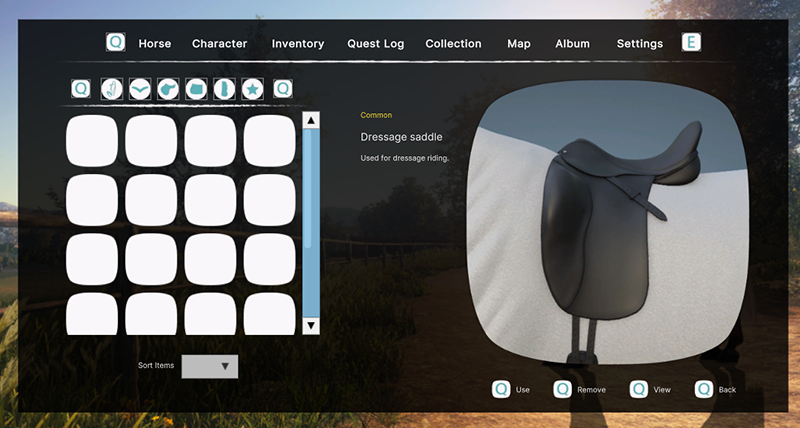Click the 'Dressage saddle' item title
This screenshot has width=800, height=428.
tap(401, 137)
